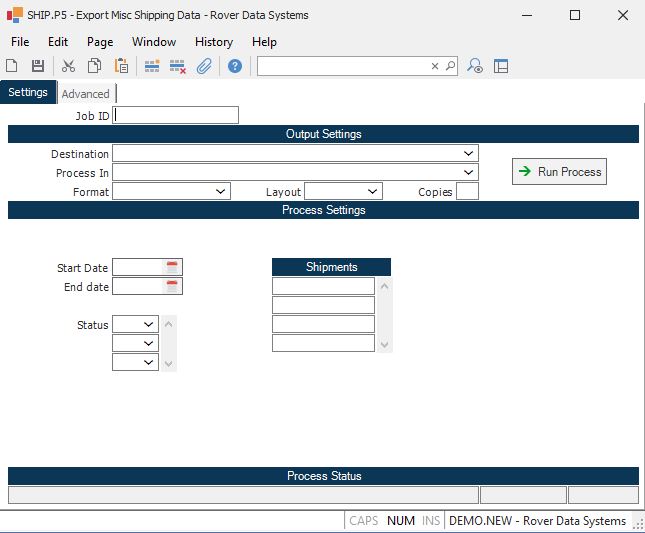Click the New record toolbar icon
The width and height of the screenshot is (645, 533).
click(x=12, y=66)
